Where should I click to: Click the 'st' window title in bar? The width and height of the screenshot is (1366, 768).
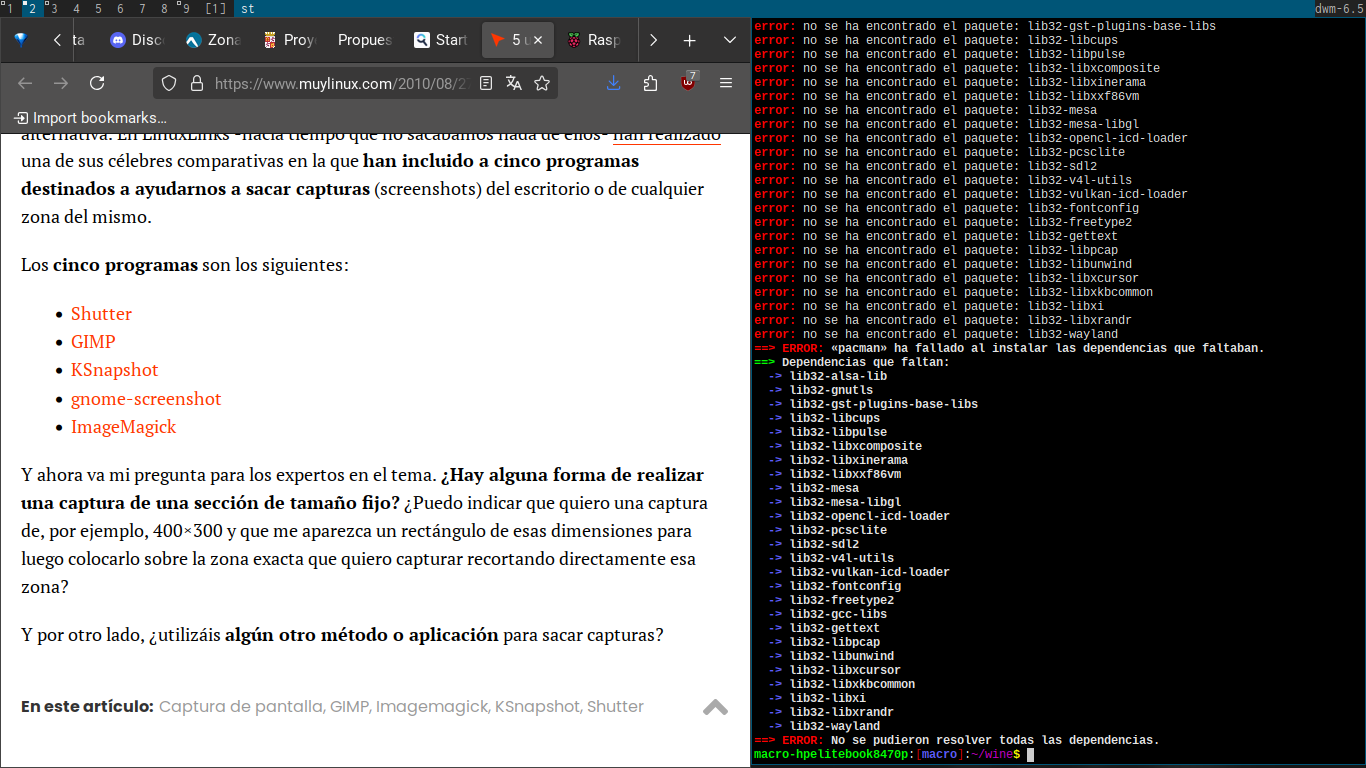click(x=248, y=9)
